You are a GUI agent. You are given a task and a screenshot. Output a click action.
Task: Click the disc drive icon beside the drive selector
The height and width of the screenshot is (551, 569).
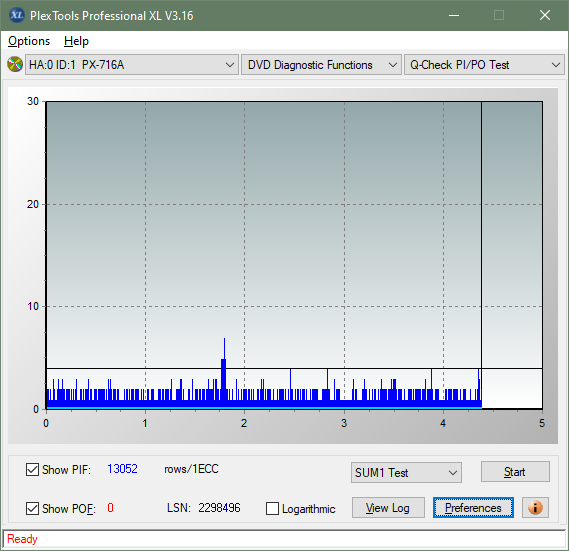15,65
